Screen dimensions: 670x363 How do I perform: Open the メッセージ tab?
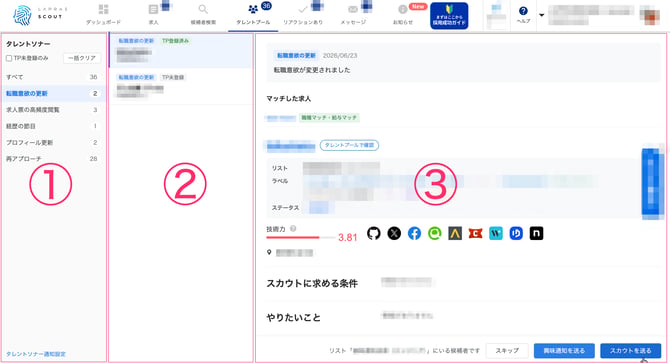click(353, 15)
